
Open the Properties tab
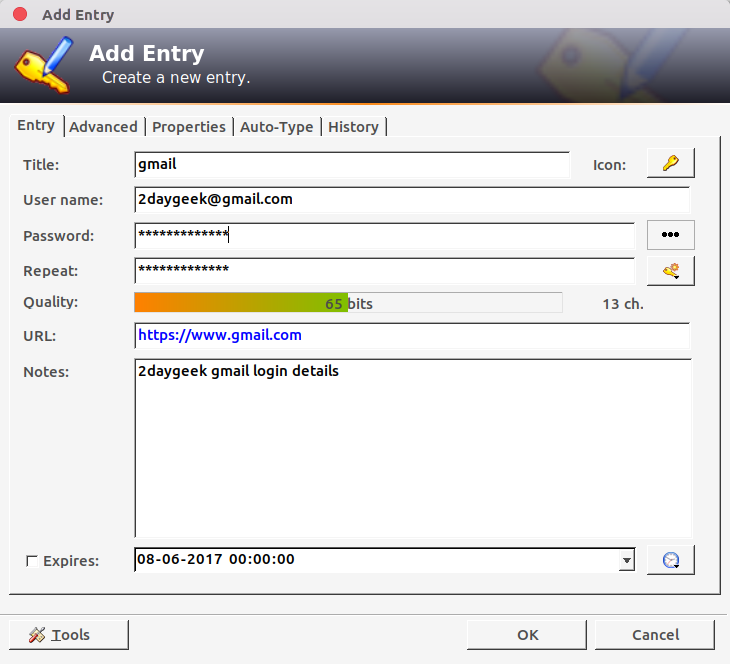189,127
